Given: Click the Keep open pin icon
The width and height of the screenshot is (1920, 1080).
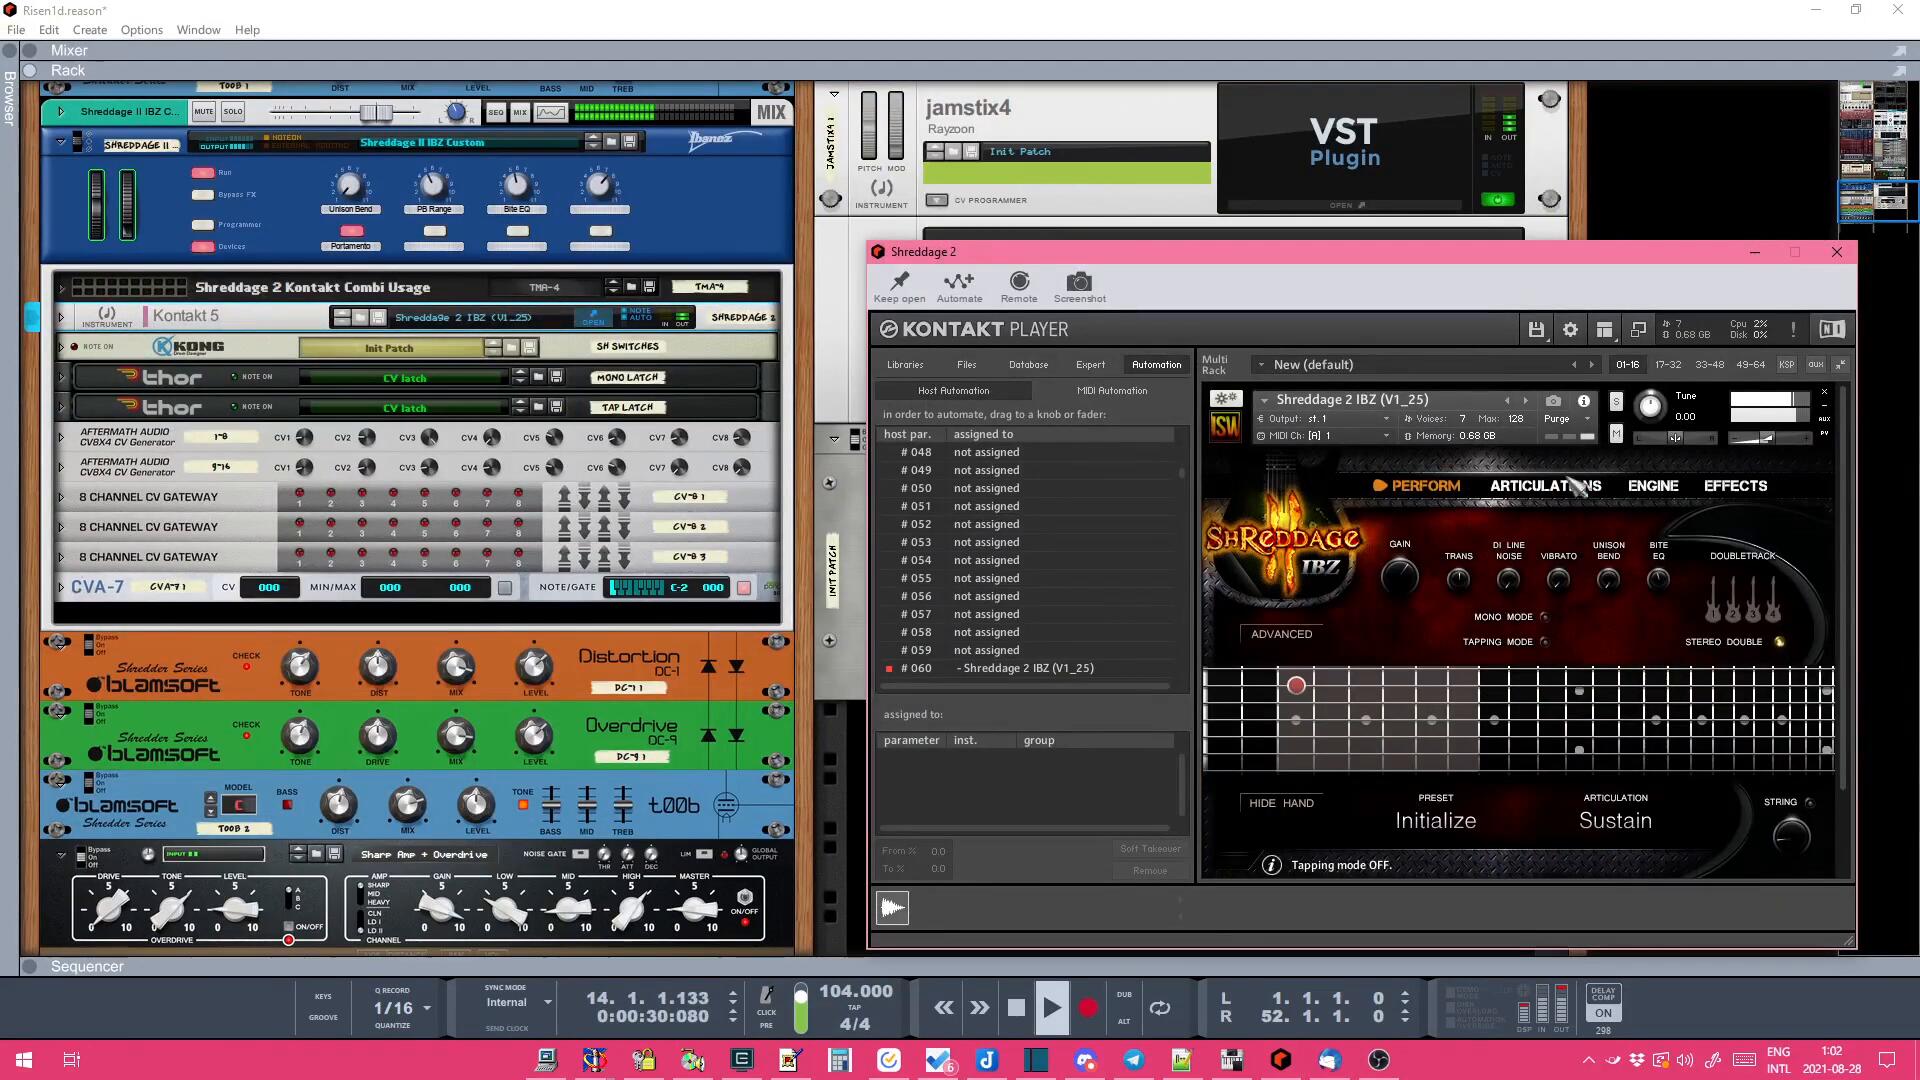Looking at the screenshot, I should [x=899, y=283].
